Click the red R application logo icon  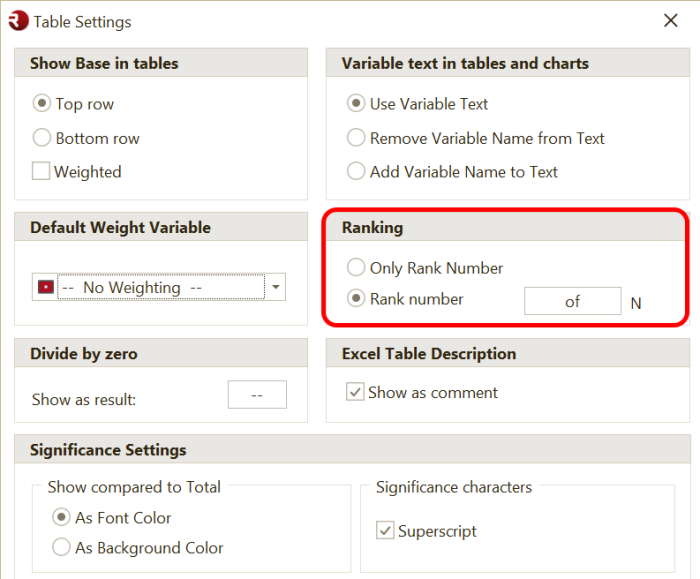[18, 20]
